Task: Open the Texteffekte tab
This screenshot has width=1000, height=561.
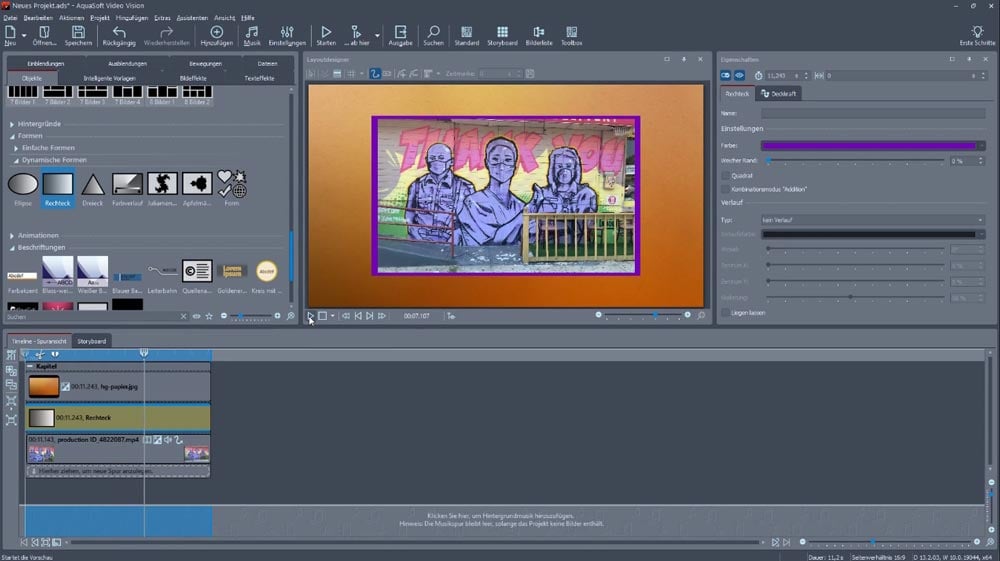Action: (x=259, y=77)
